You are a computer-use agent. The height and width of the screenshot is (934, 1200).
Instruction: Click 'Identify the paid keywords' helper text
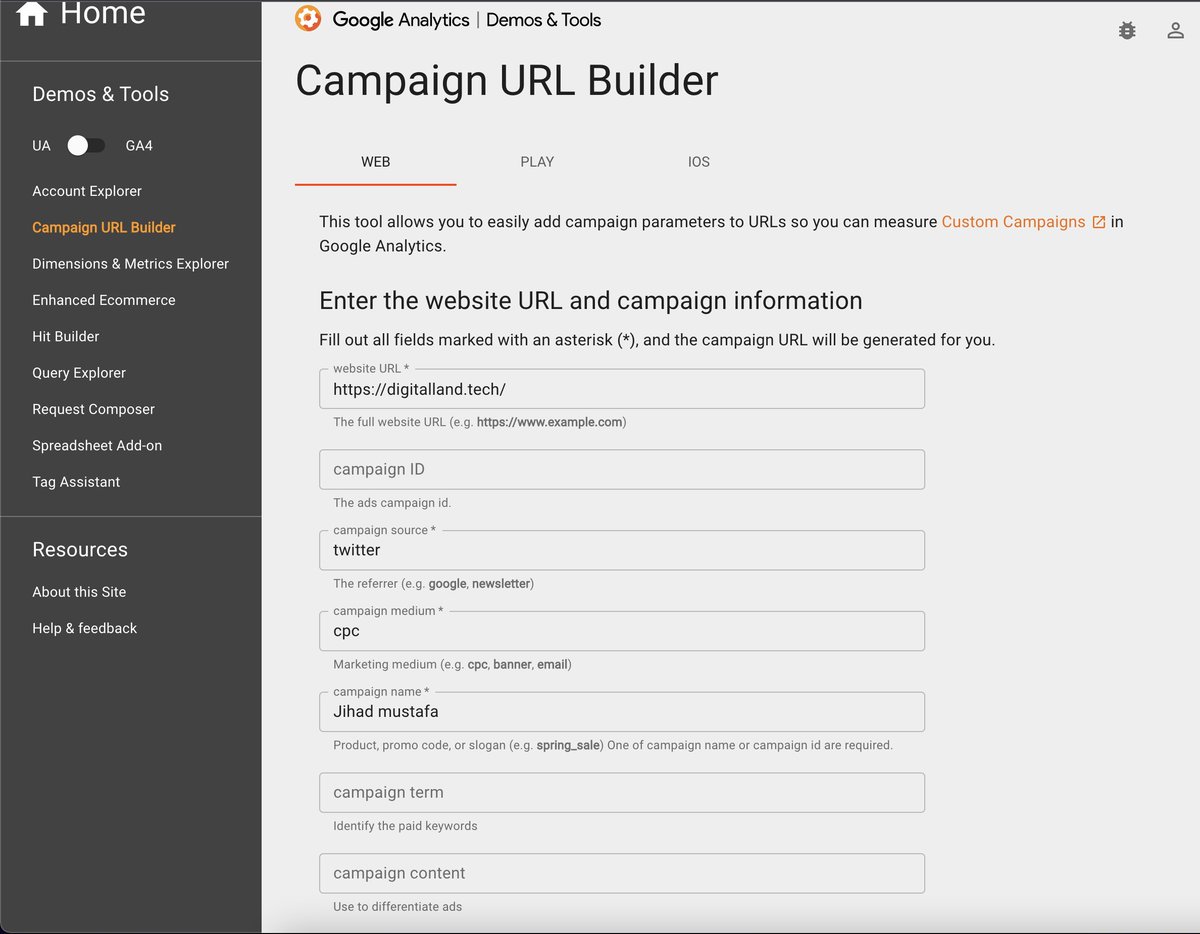pyautogui.click(x=405, y=826)
